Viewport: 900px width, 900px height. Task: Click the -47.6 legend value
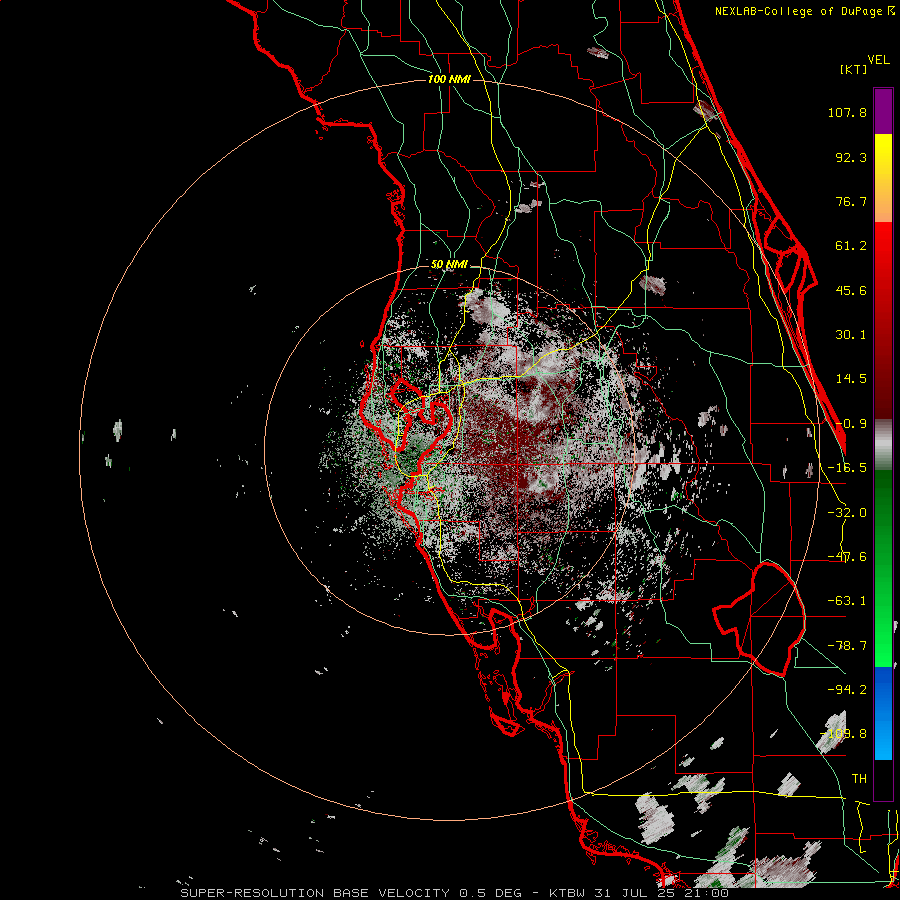click(x=847, y=557)
